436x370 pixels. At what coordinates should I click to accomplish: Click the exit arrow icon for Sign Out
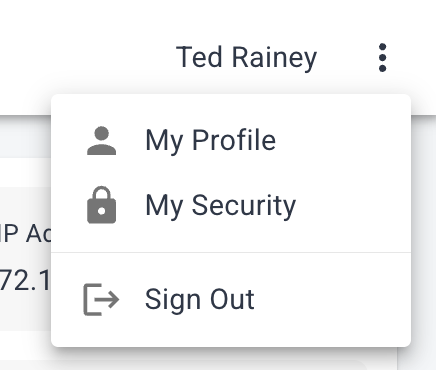[101, 299]
